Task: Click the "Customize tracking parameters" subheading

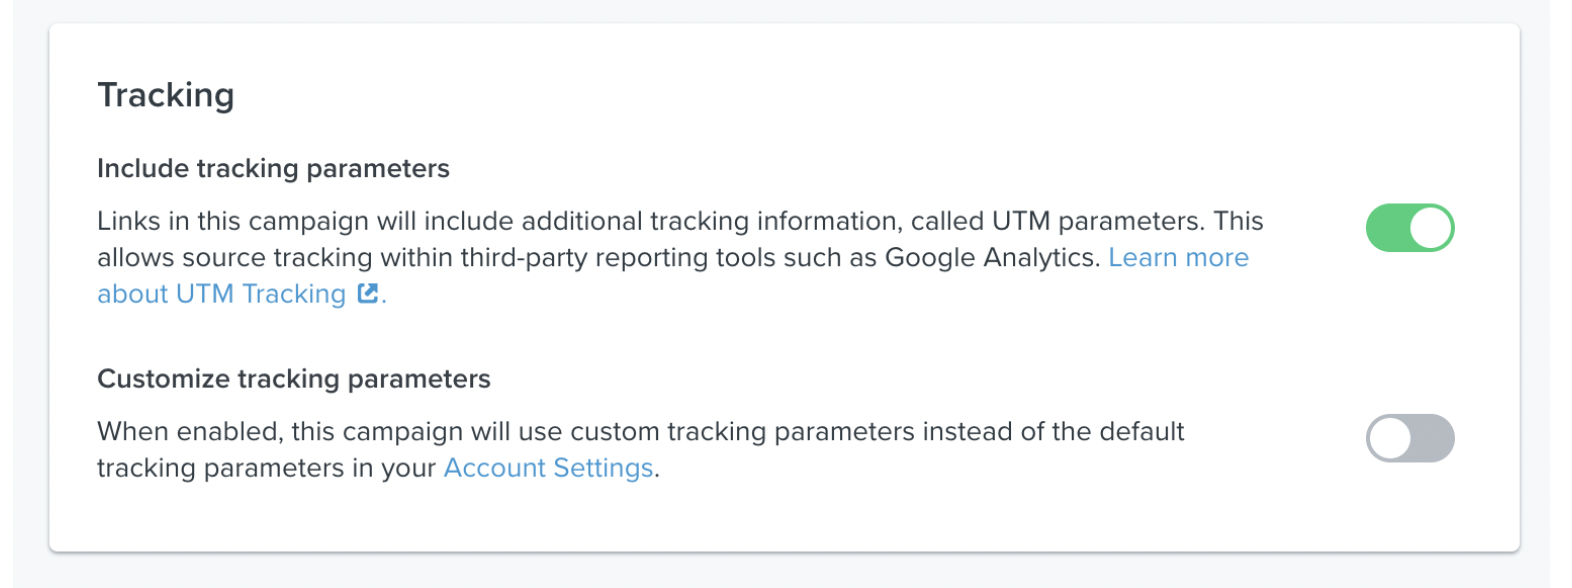Action: pyautogui.click(x=294, y=379)
